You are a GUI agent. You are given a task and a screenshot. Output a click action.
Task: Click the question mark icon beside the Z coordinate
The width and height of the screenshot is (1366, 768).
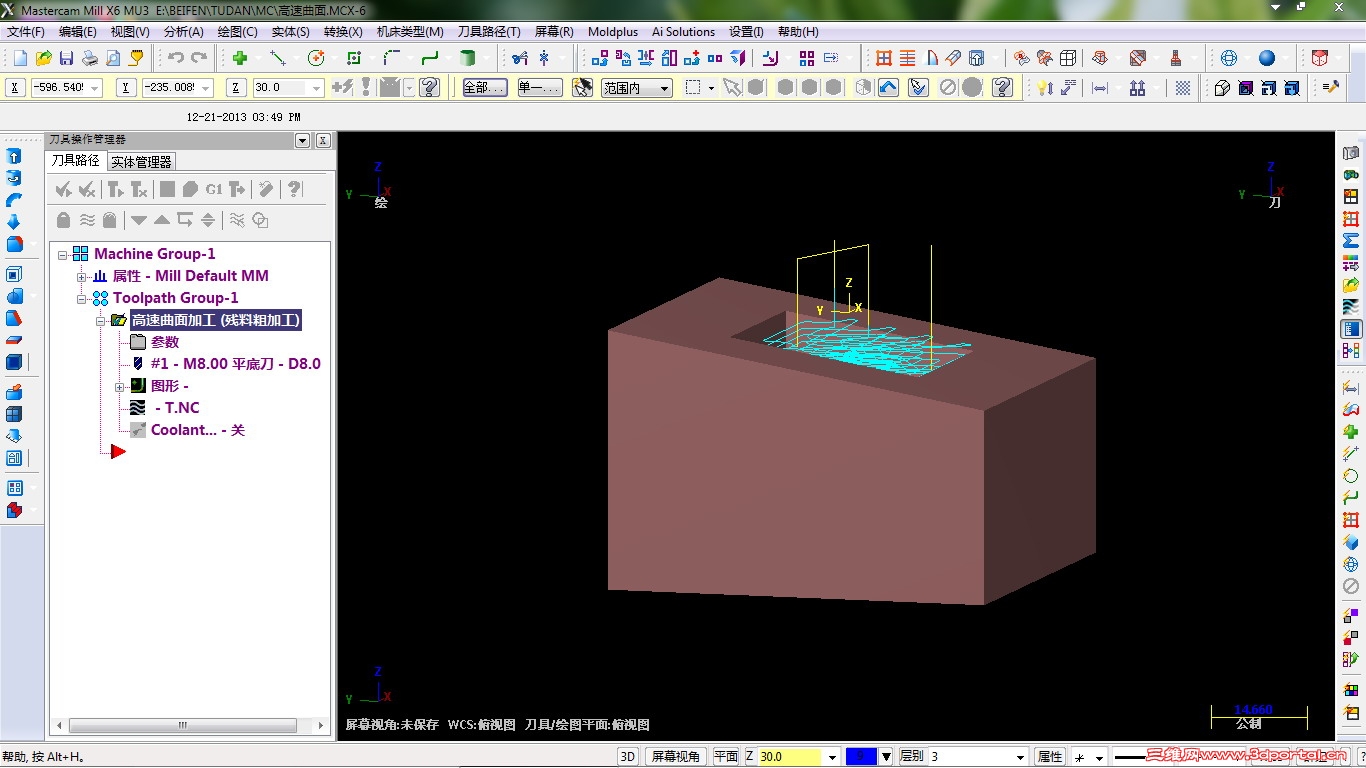click(x=430, y=88)
